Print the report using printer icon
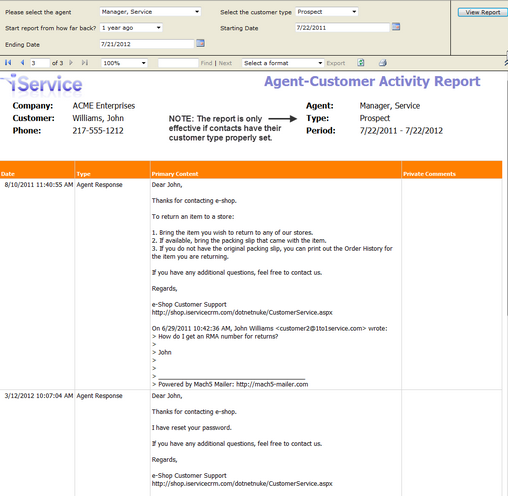The image size is (508, 496). [x=383, y=63]
